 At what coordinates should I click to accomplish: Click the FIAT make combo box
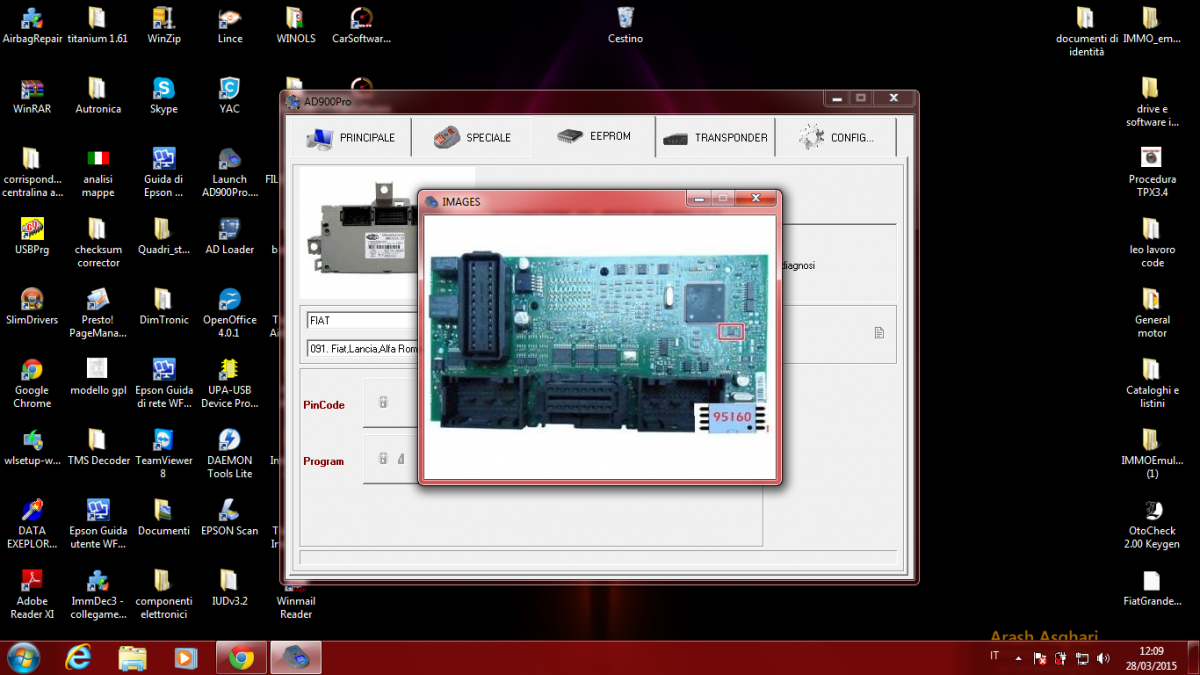(x=362, y=321)
